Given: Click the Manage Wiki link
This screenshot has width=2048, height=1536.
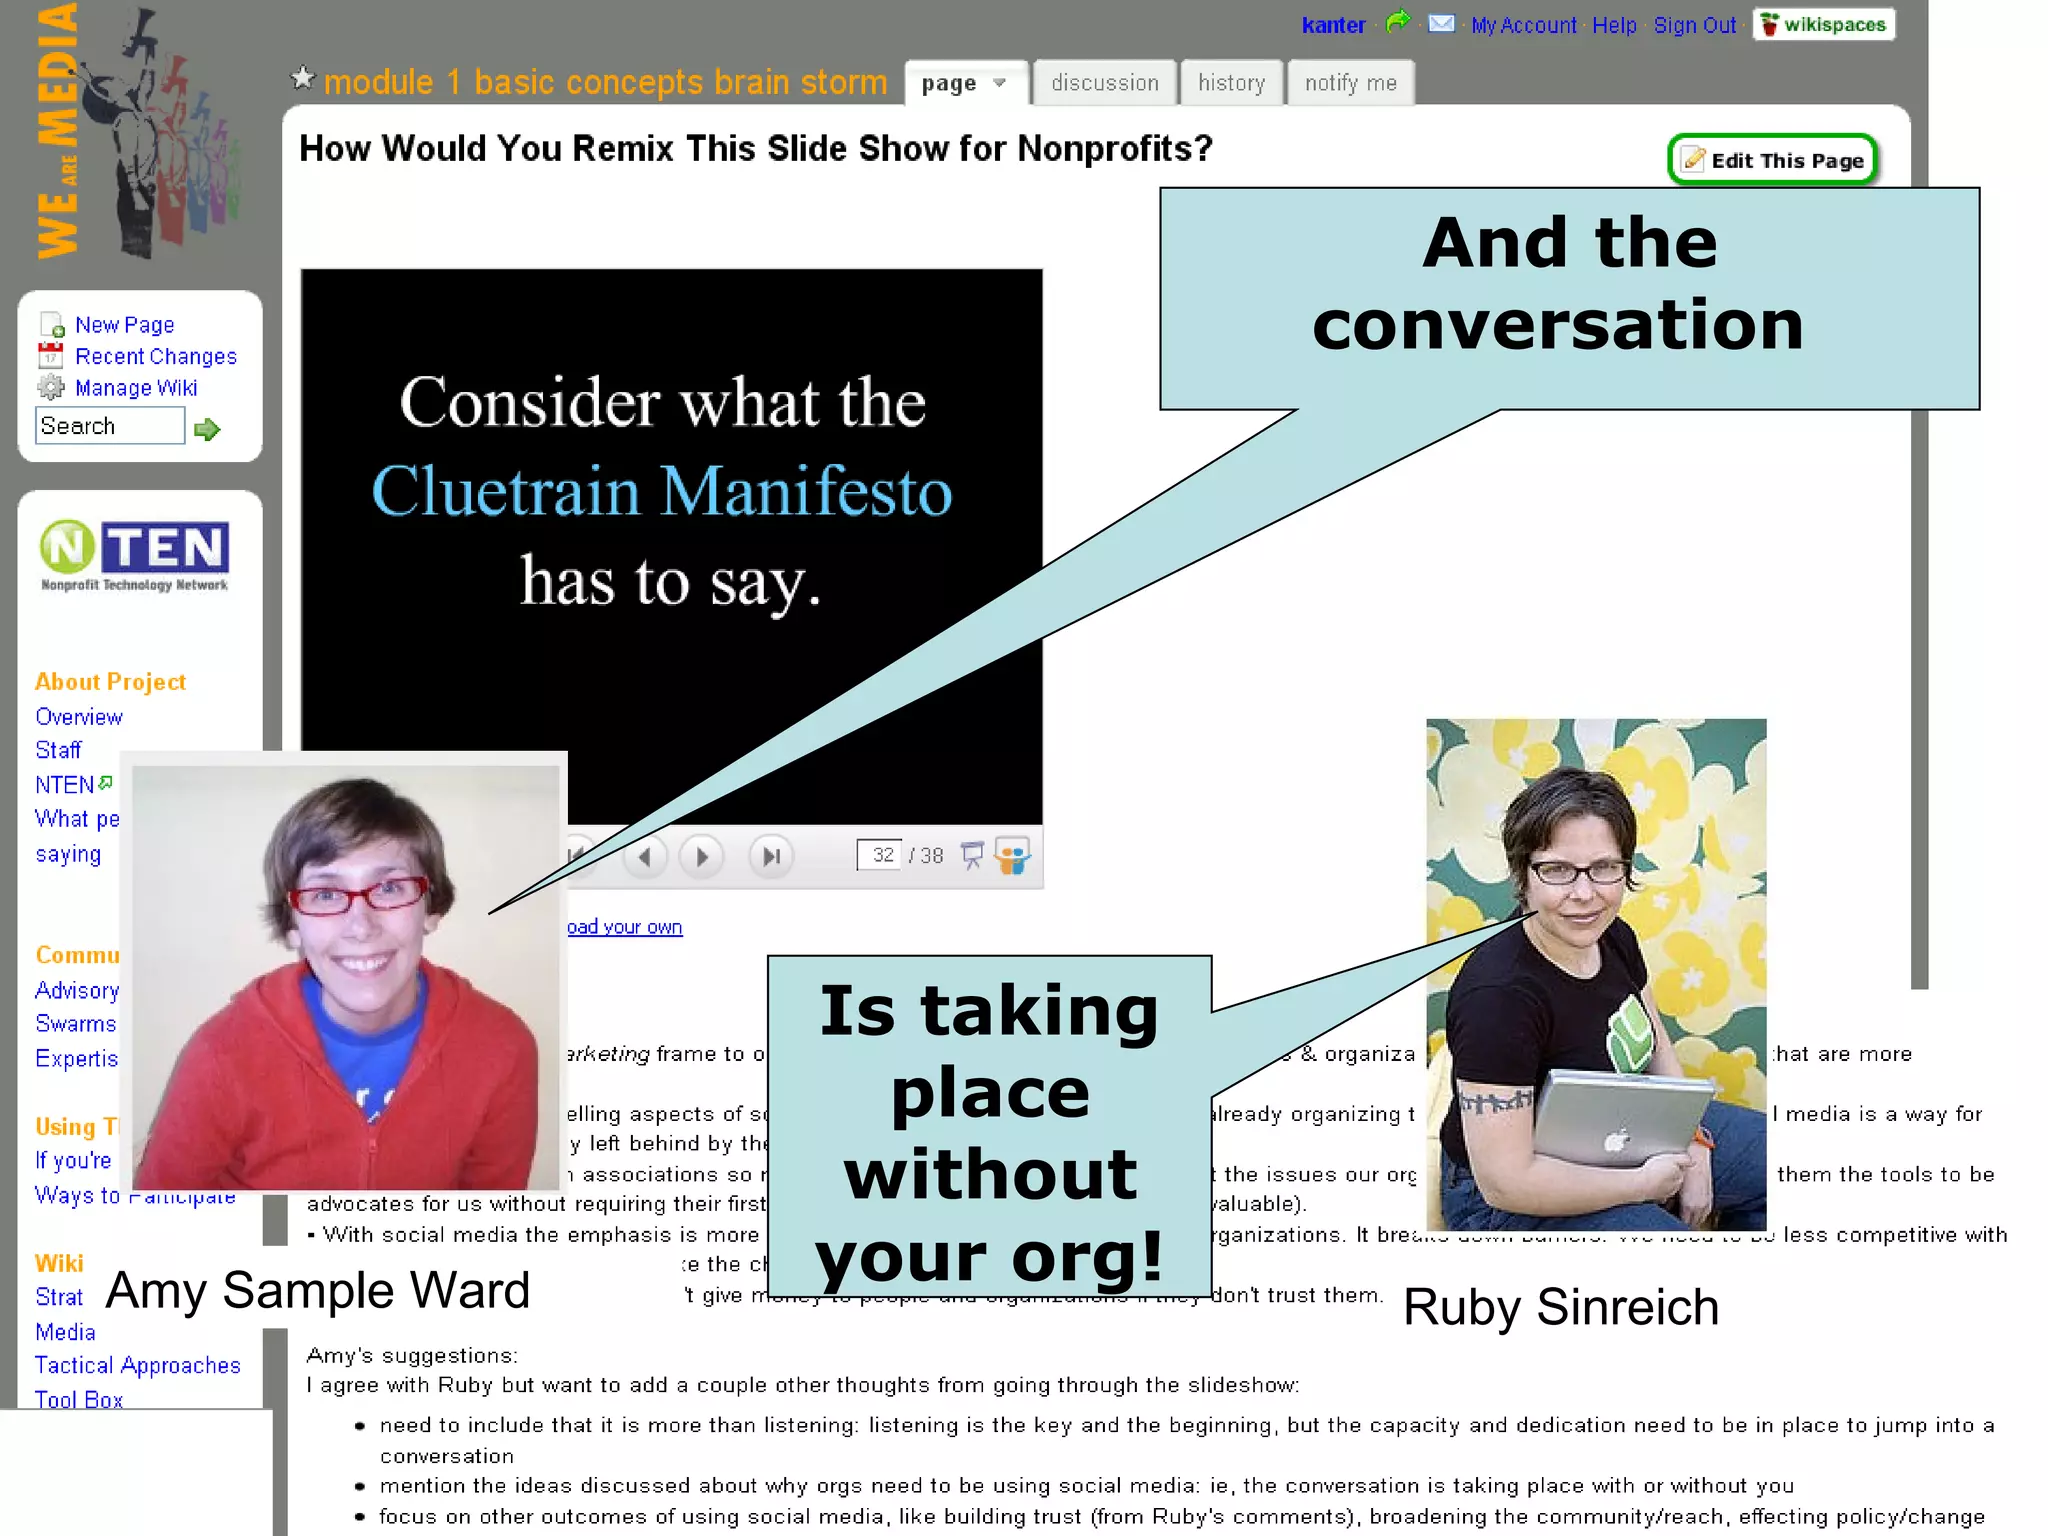Looking at the screenshot, I should pyautogui.click(x=136, y=388).
